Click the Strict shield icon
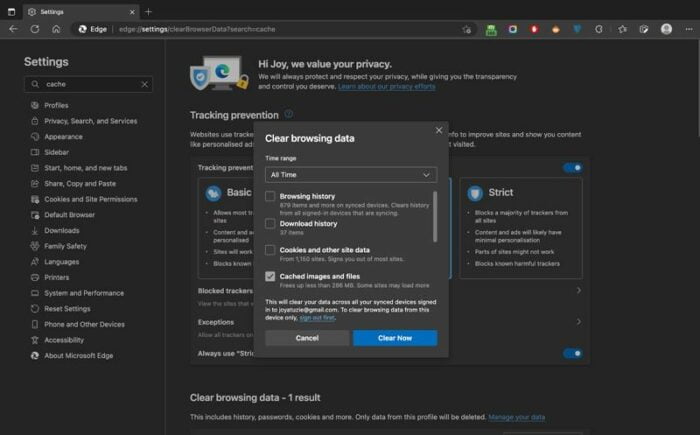 [475, 193]
